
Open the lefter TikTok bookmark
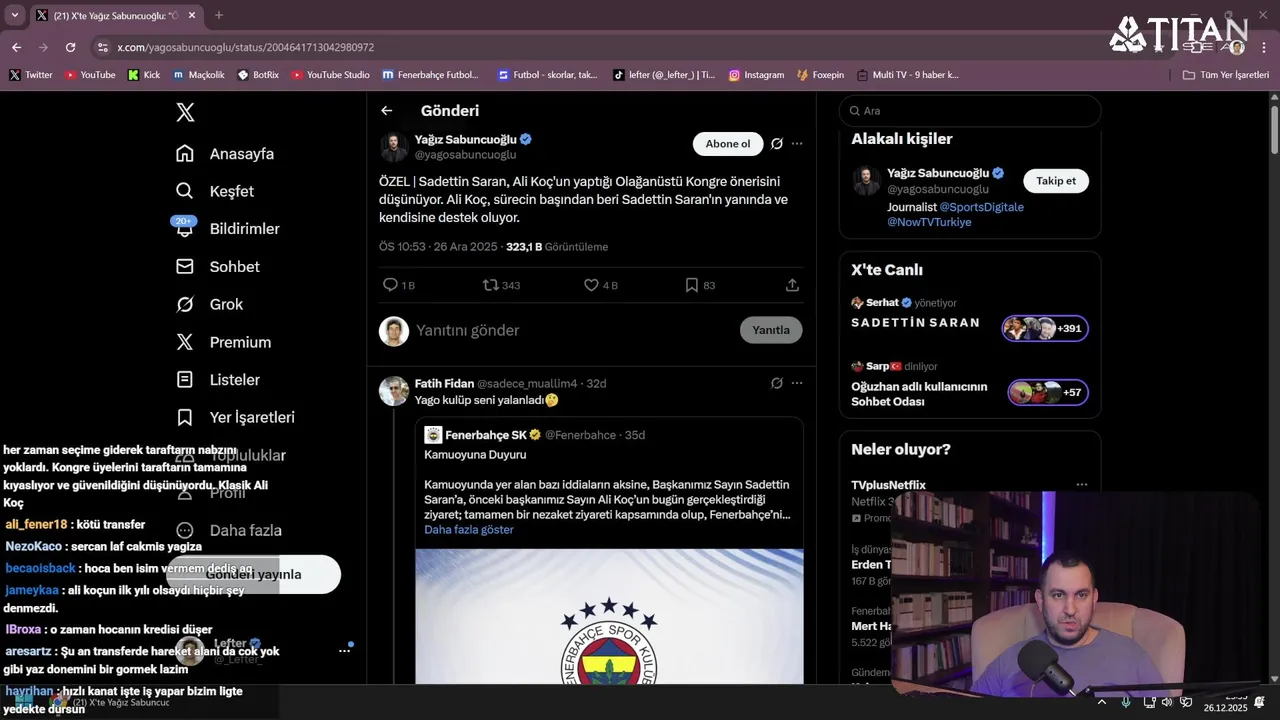click(x=664, y=75)
